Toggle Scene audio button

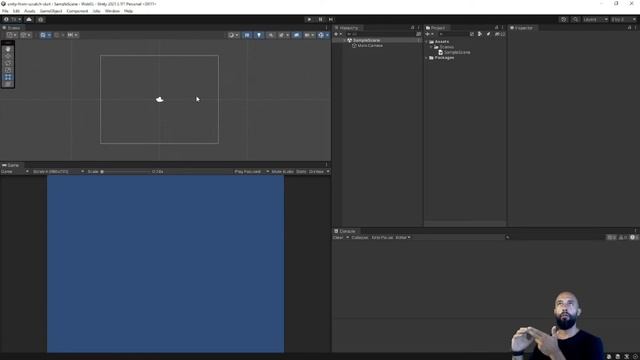tap(271, 35)
